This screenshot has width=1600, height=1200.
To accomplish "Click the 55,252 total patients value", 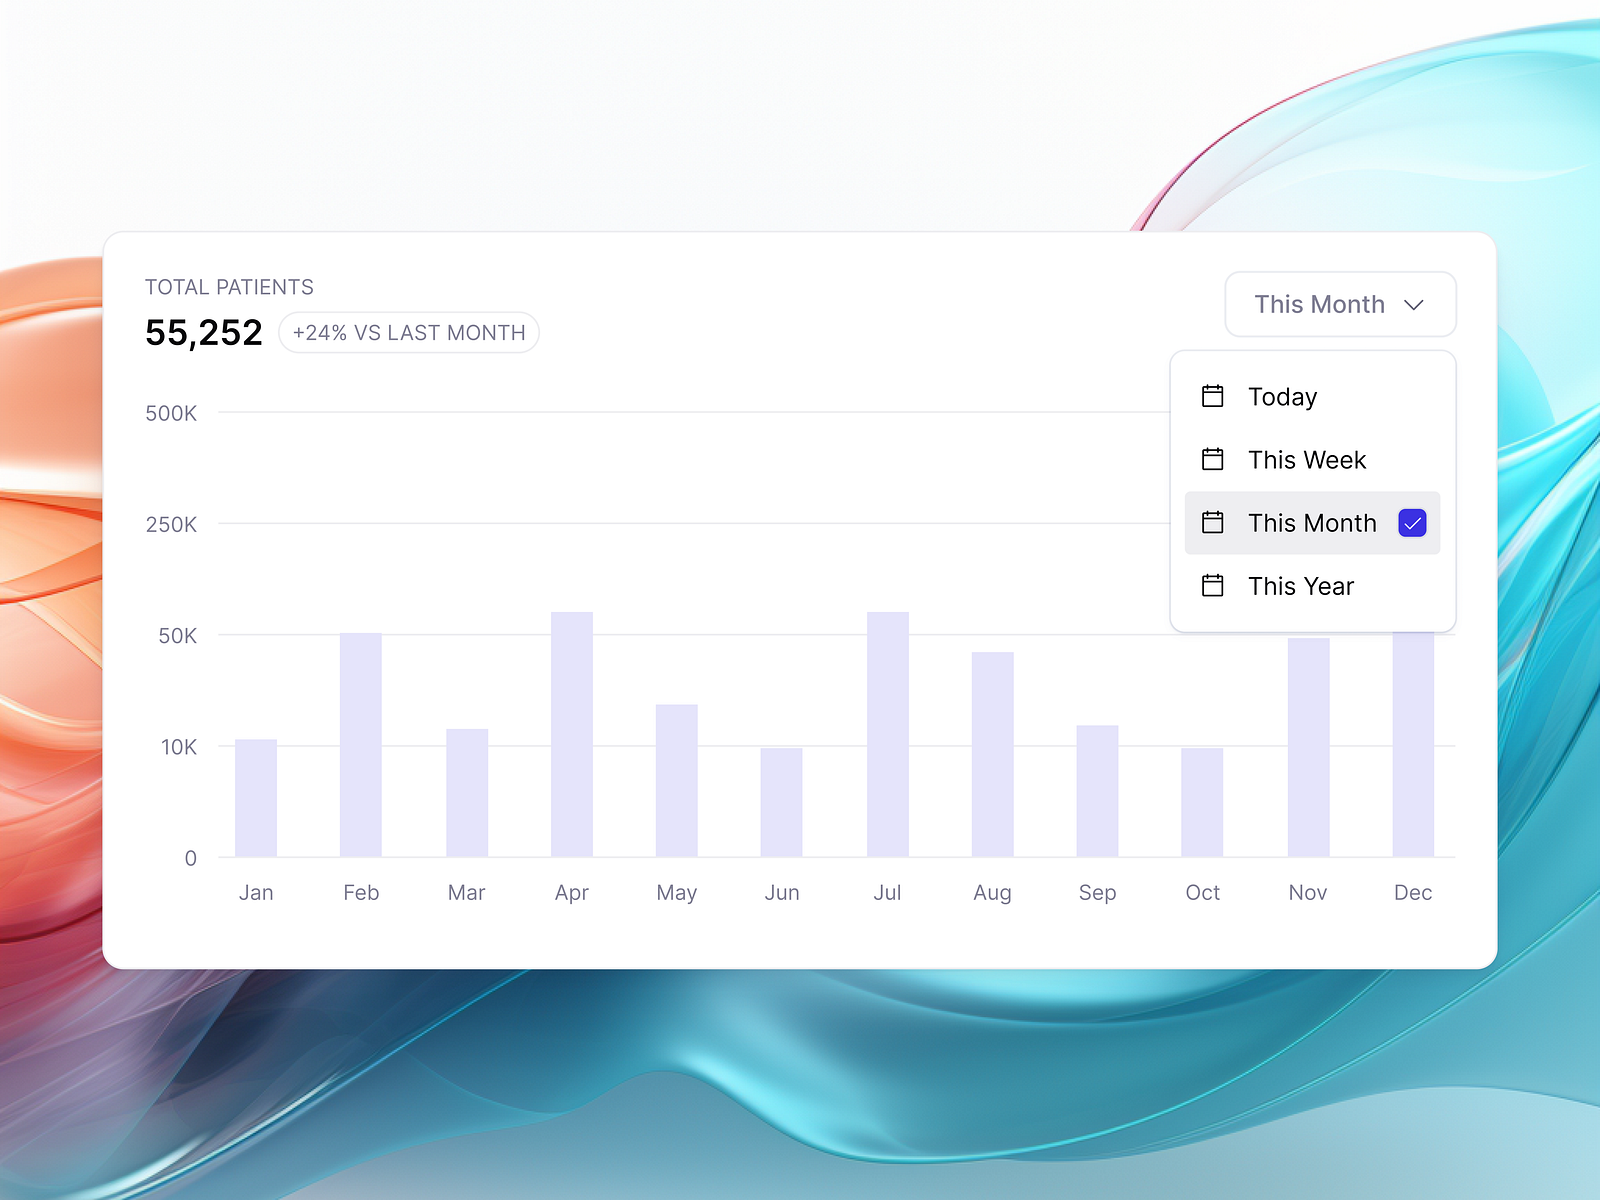I will pos(204,333).
